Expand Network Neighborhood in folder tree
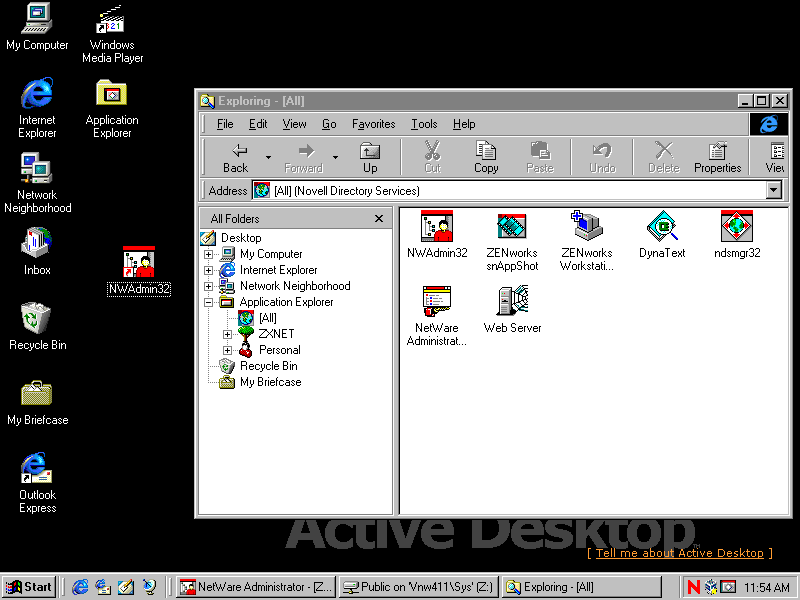800x600 pixels. (208, 286)
